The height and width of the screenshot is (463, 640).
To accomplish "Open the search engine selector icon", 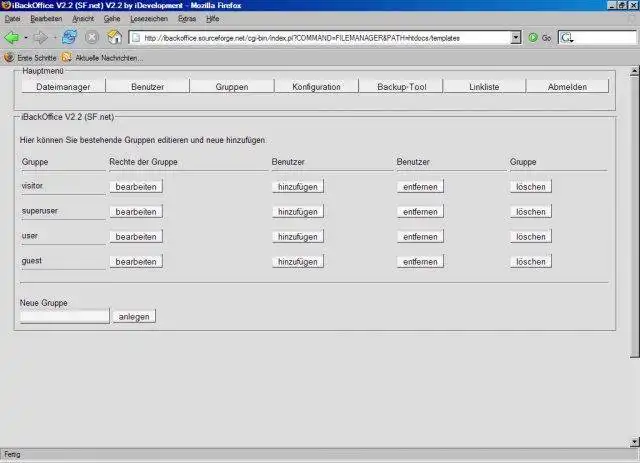I will pyautogui.click(x=567, y=38).
